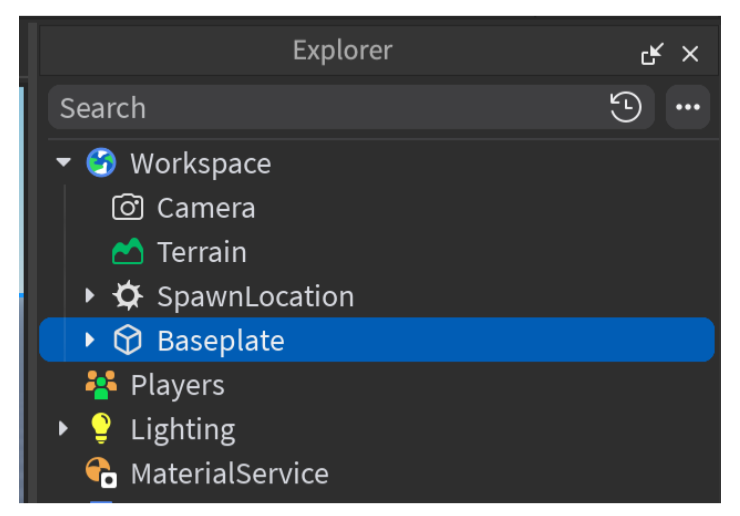Image resolution: width=740 pixels, height=516 pixels.
Task: Collapse the Workspace tree node
Action: pos(64,163)
